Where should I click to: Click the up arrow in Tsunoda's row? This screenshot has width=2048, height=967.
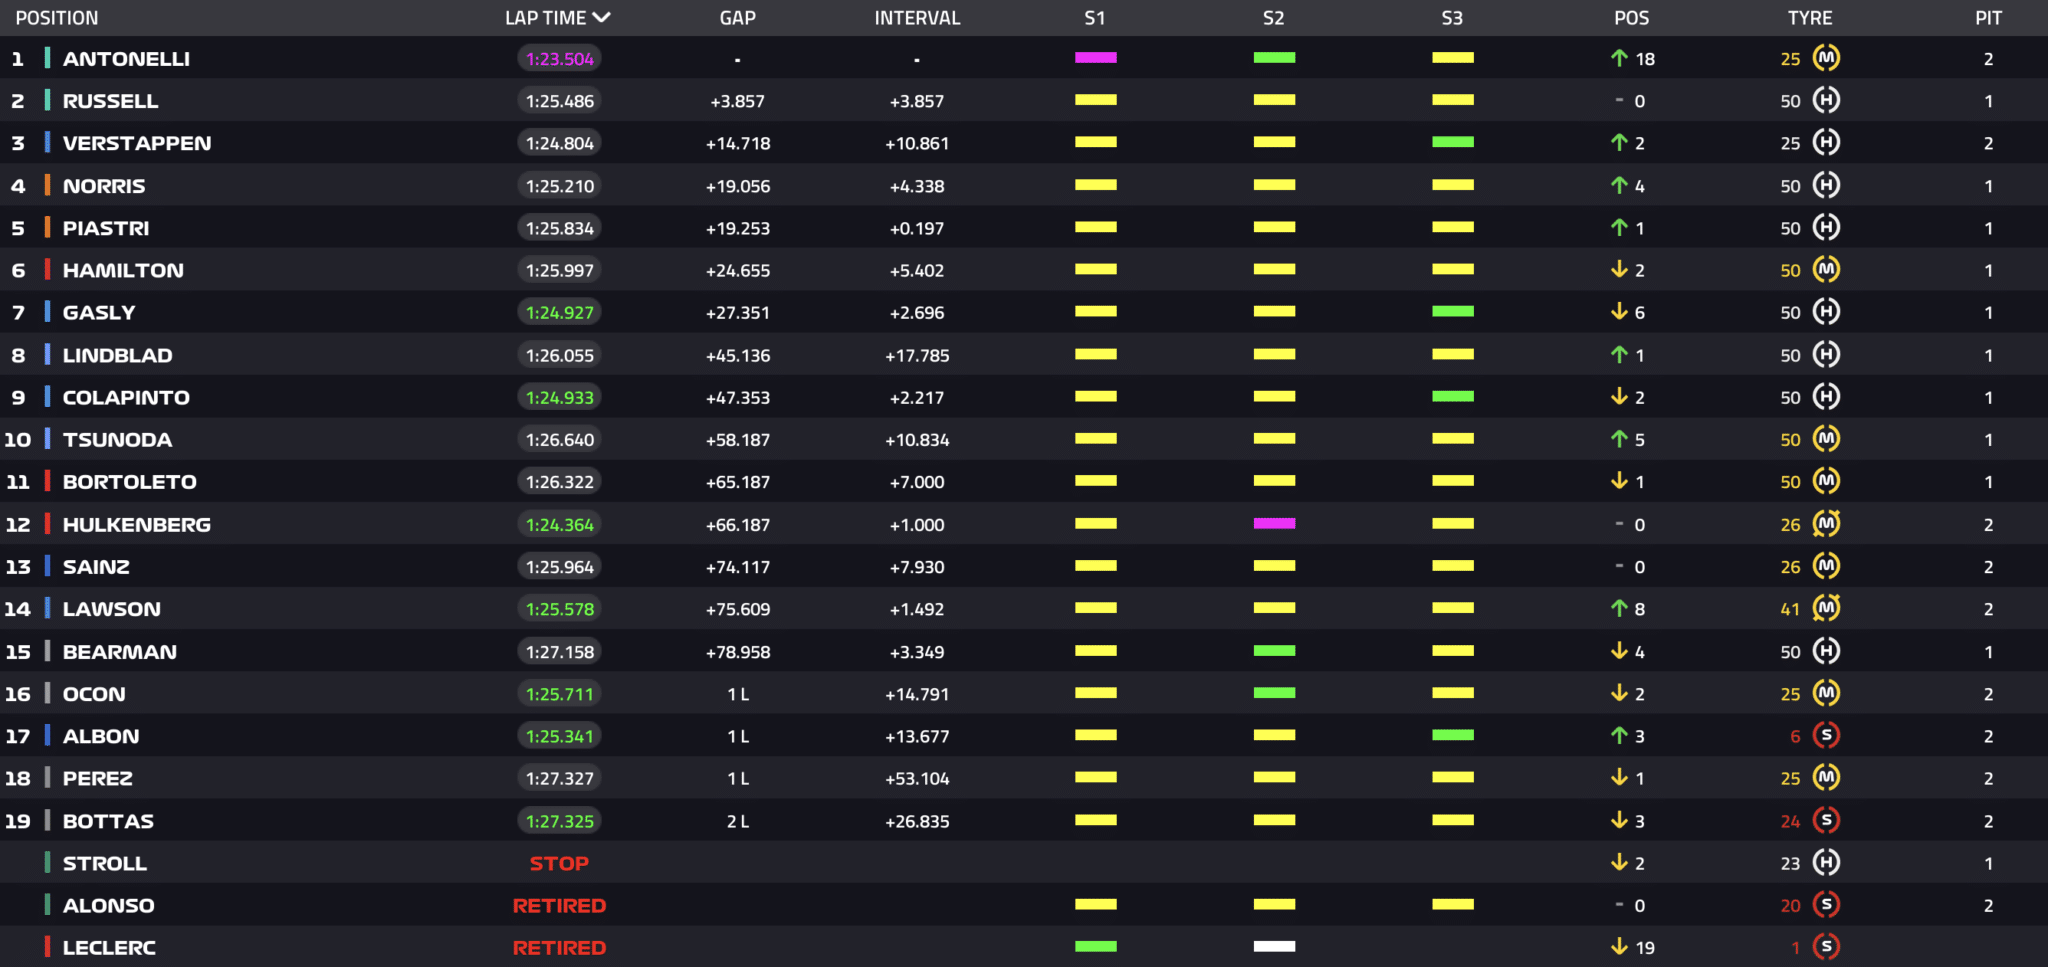pyautogui.click(x=1619, y=439)
